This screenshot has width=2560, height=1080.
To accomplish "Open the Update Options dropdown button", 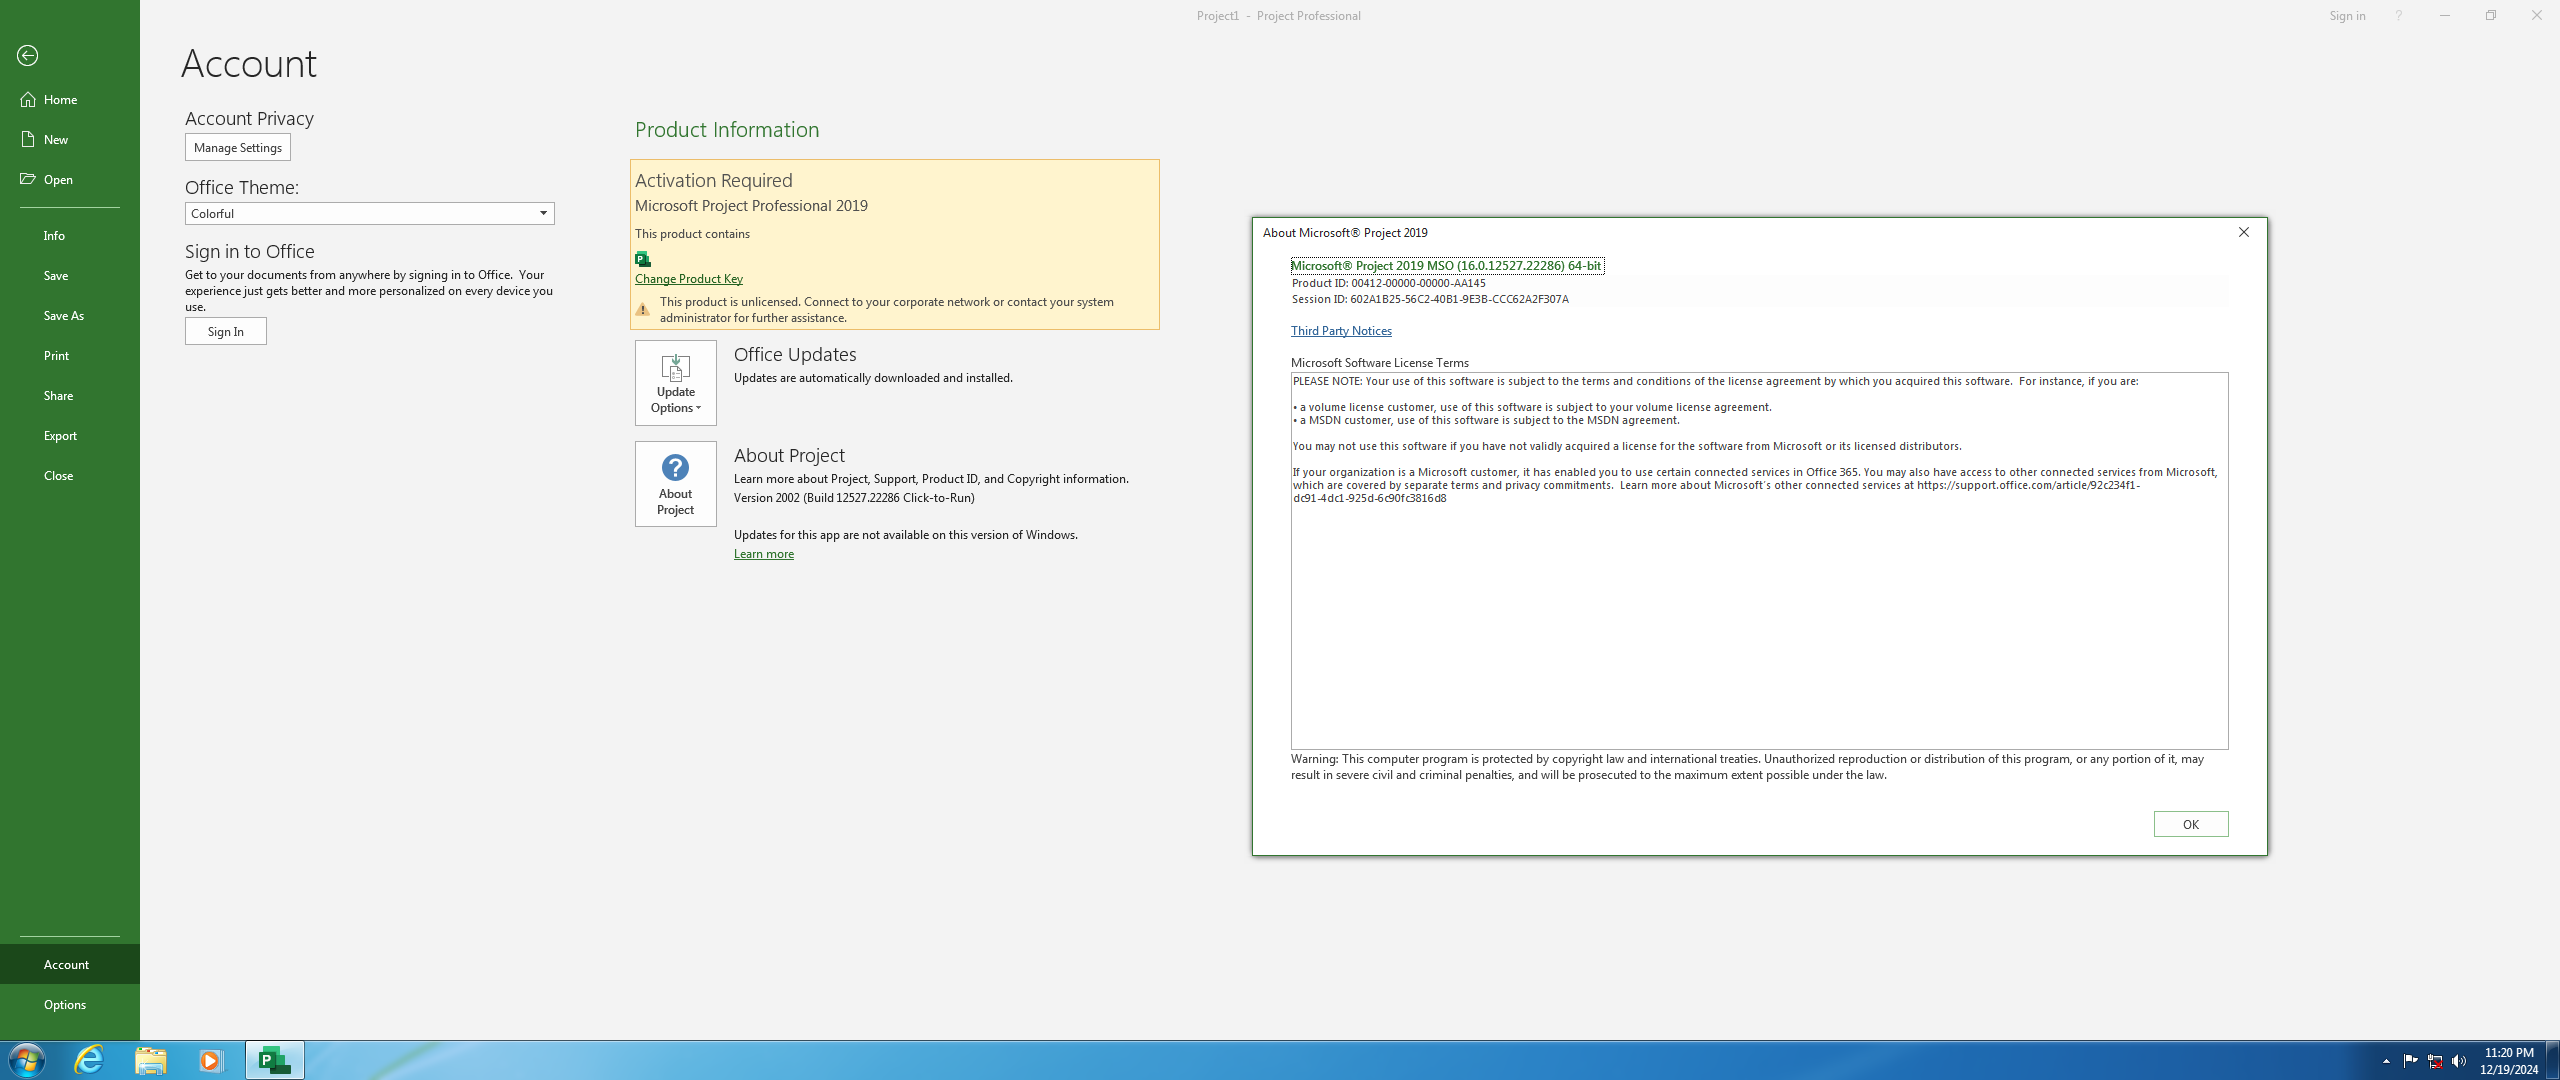I will (676, 383).
